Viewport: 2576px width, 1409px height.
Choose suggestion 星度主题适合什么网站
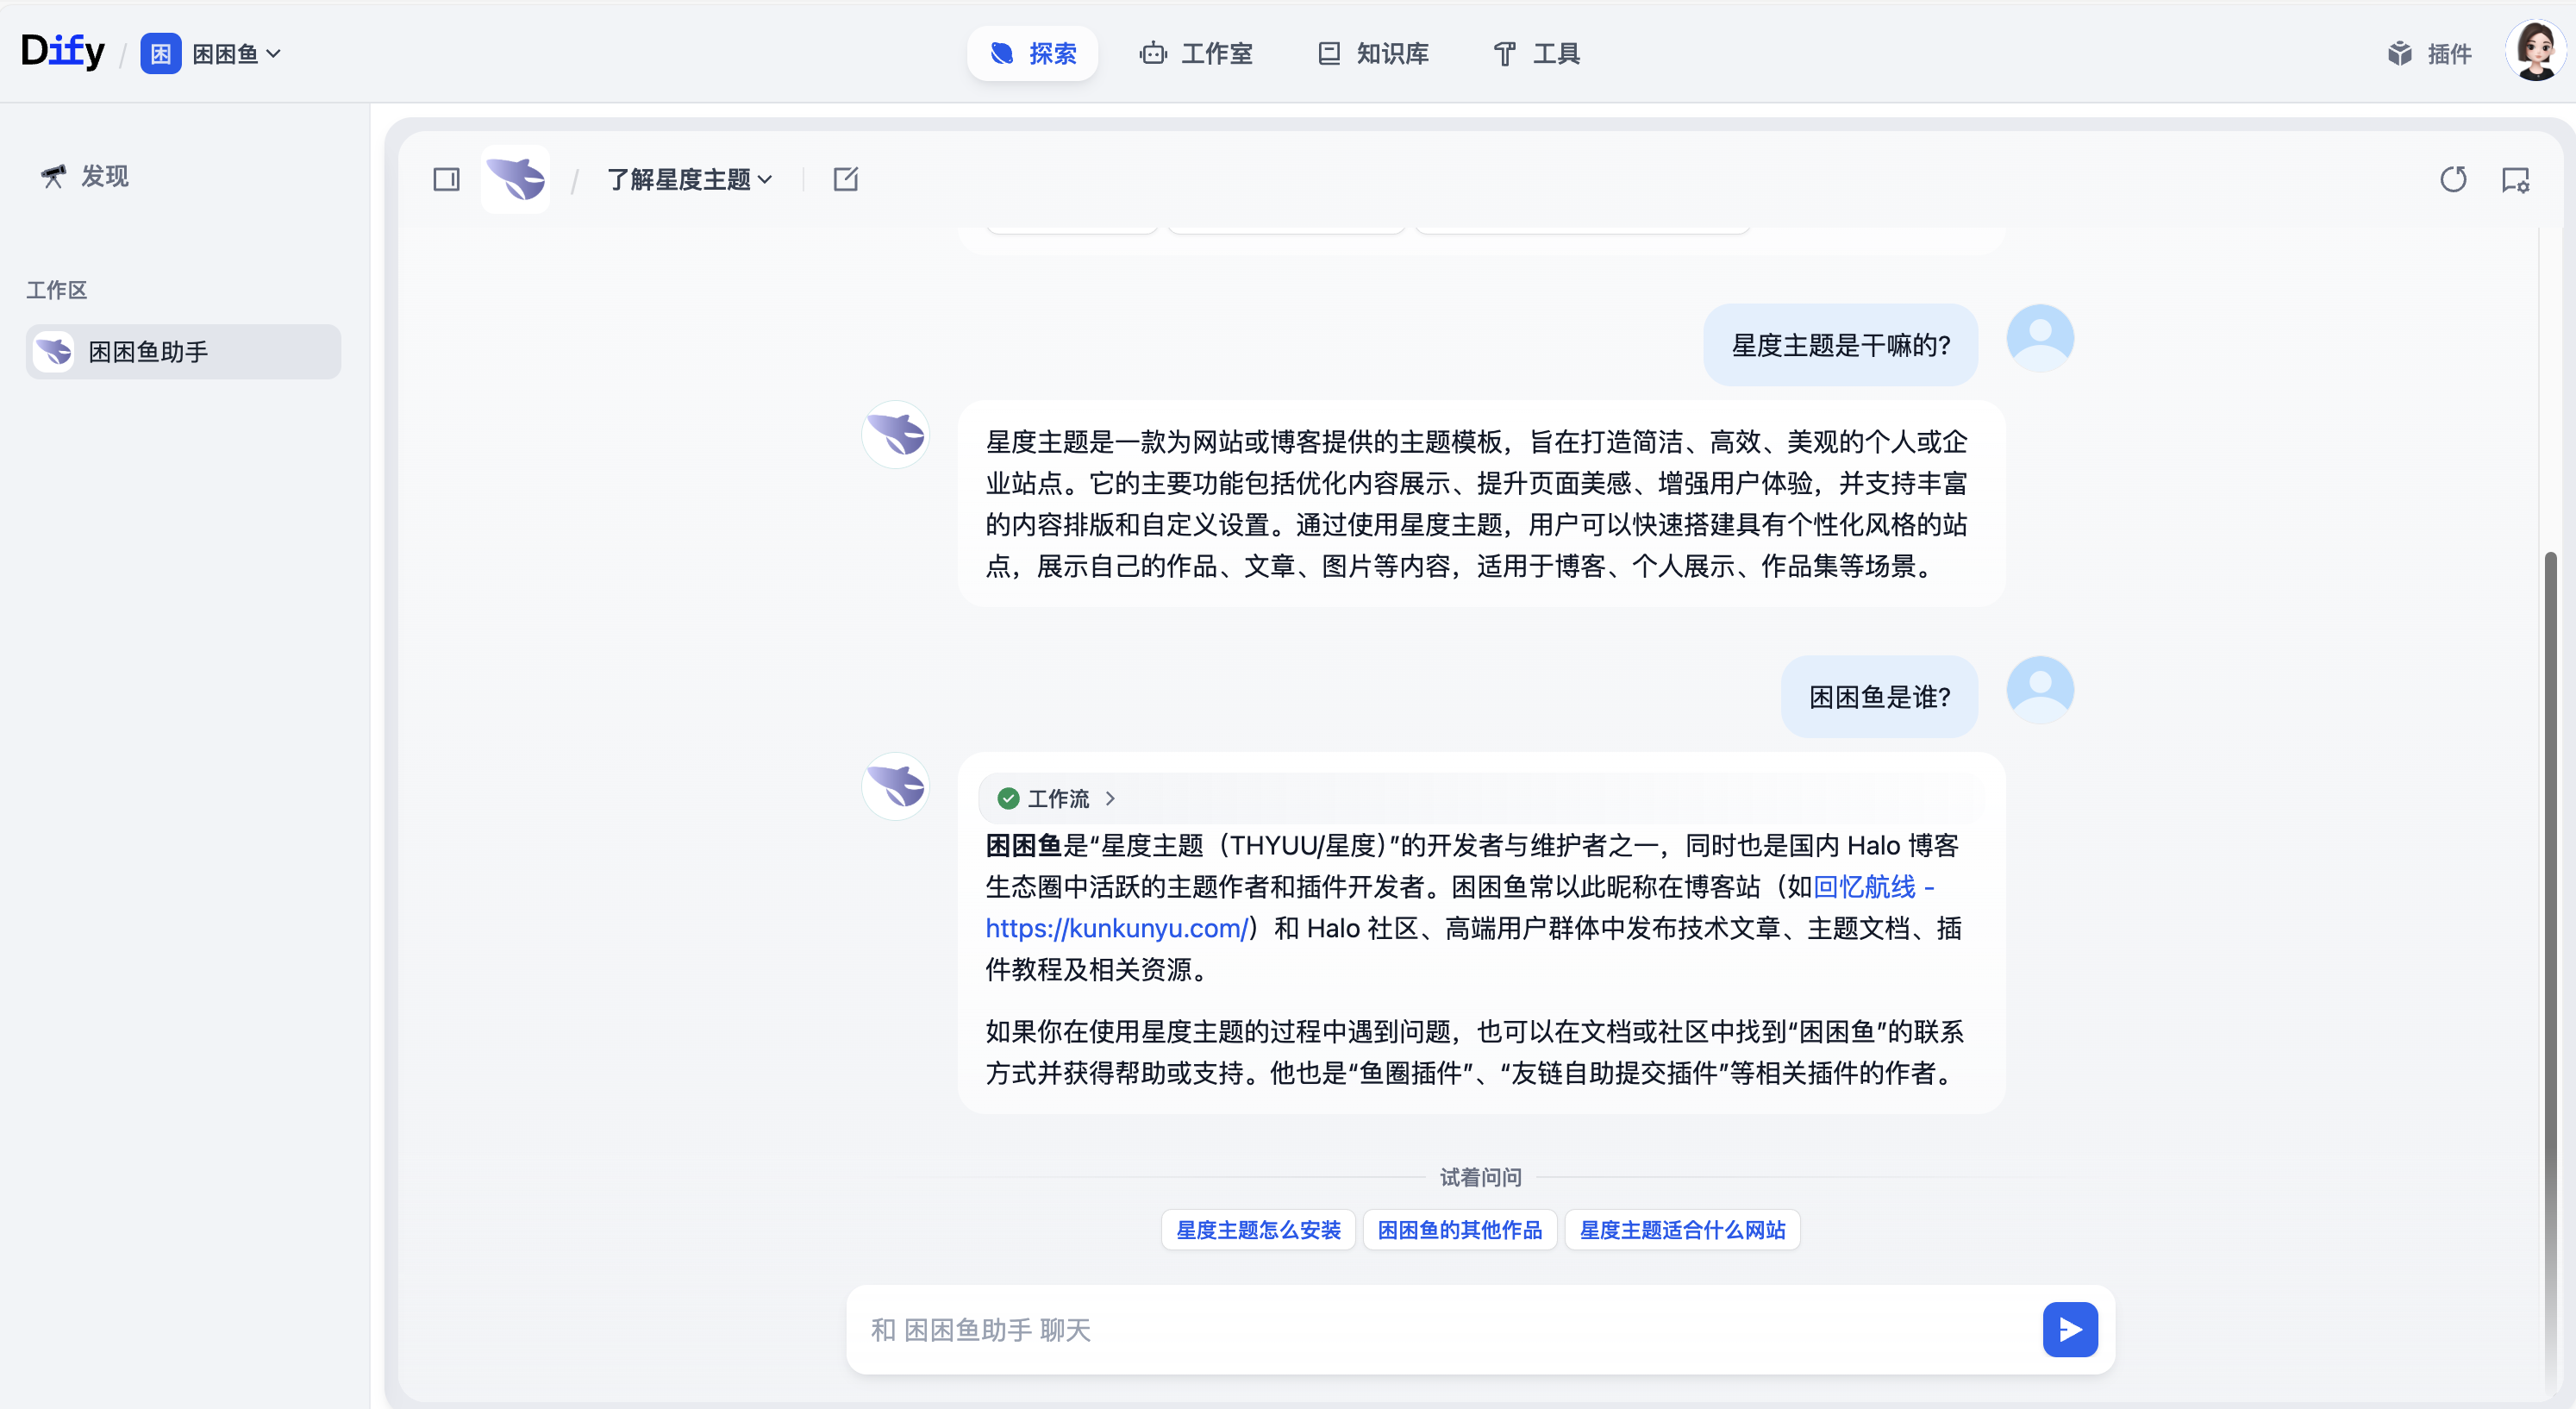1682,1229
